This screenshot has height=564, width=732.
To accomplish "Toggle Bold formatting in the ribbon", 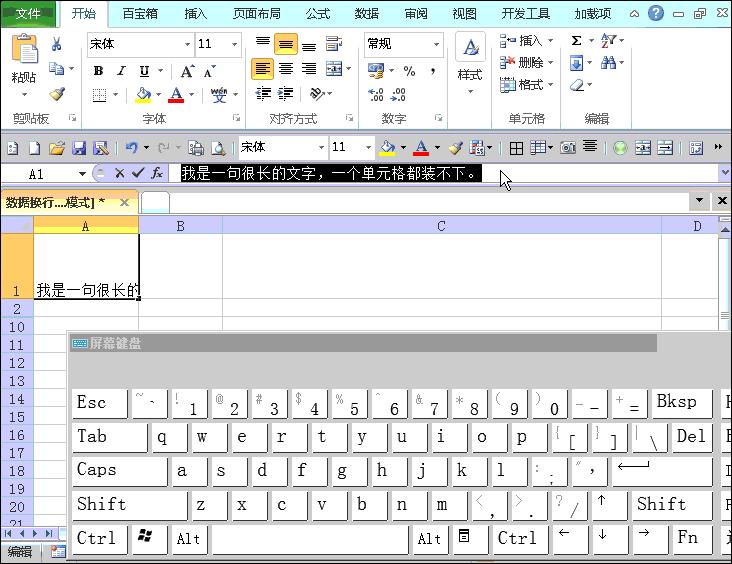I will (x=98, y=71).
